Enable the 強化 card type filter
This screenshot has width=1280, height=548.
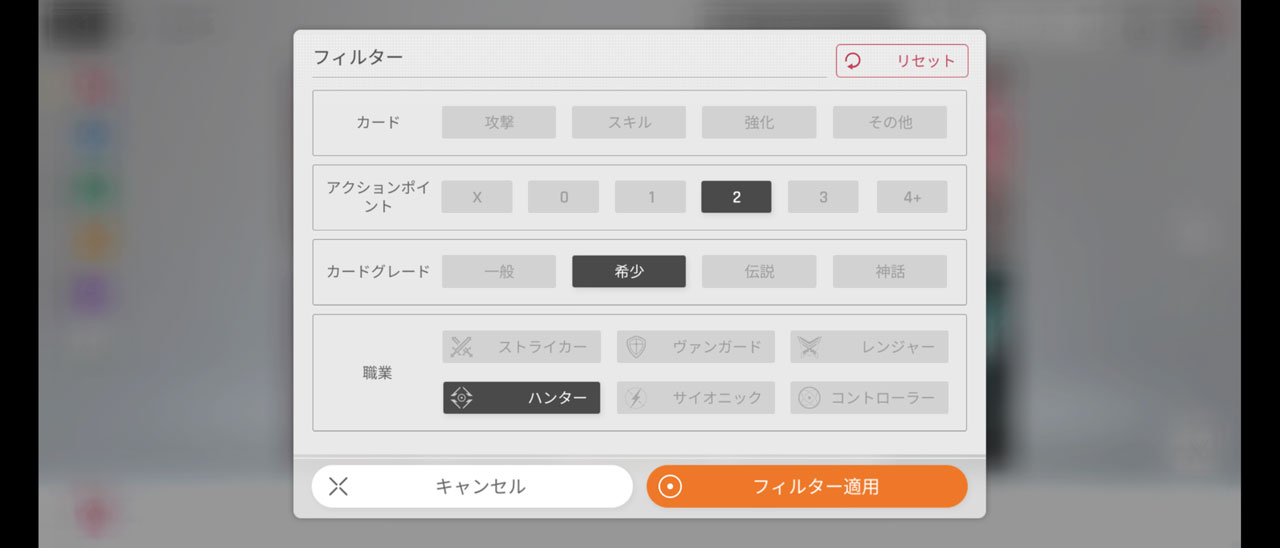(x=759, y=122)
